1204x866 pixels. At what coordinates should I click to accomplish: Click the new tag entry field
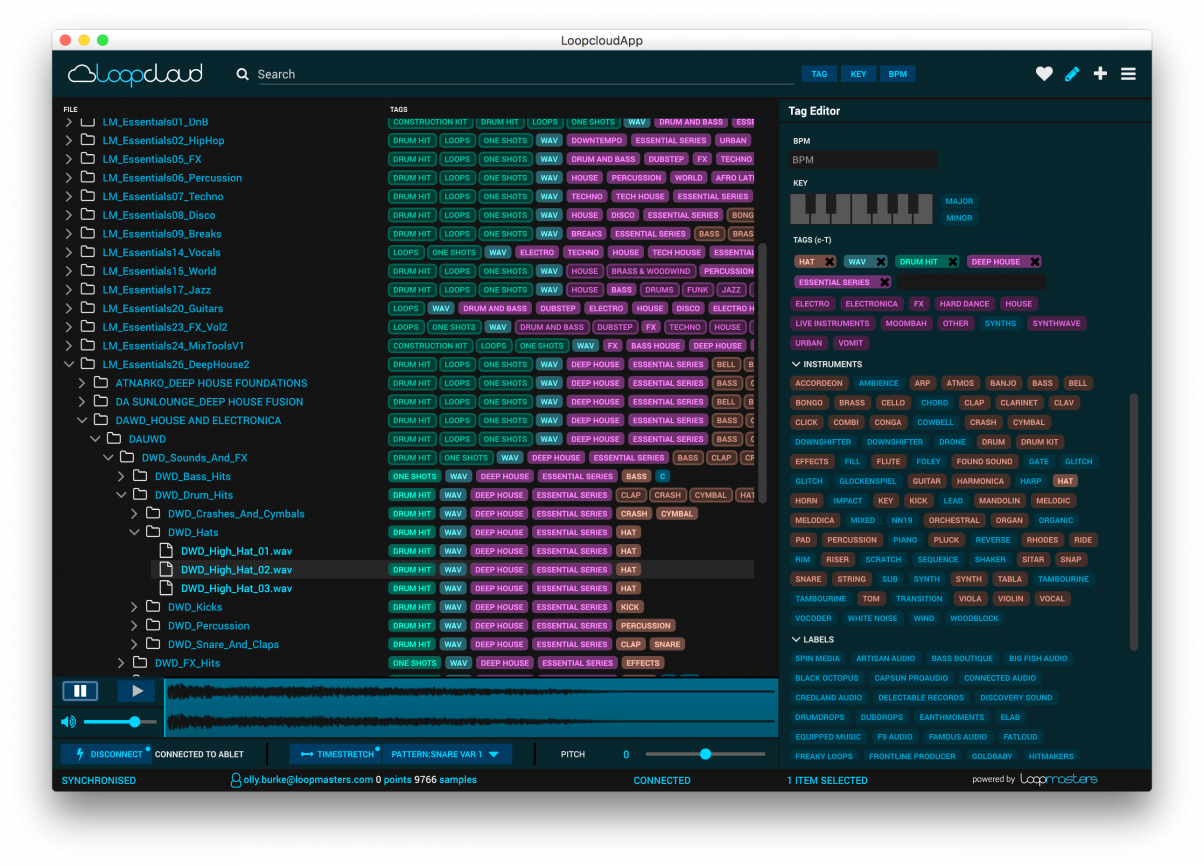(971, 283)
